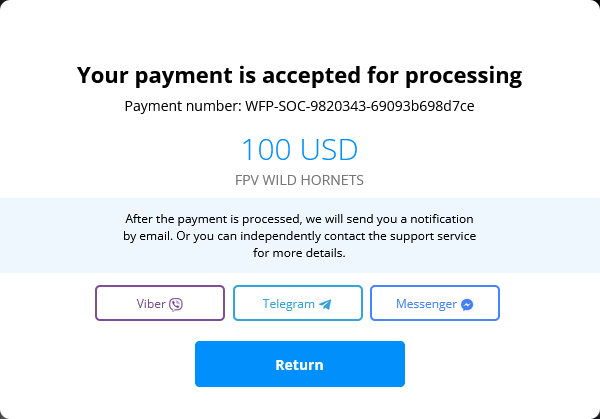
Task: Click the Viber text label
Action: (151, 304)
